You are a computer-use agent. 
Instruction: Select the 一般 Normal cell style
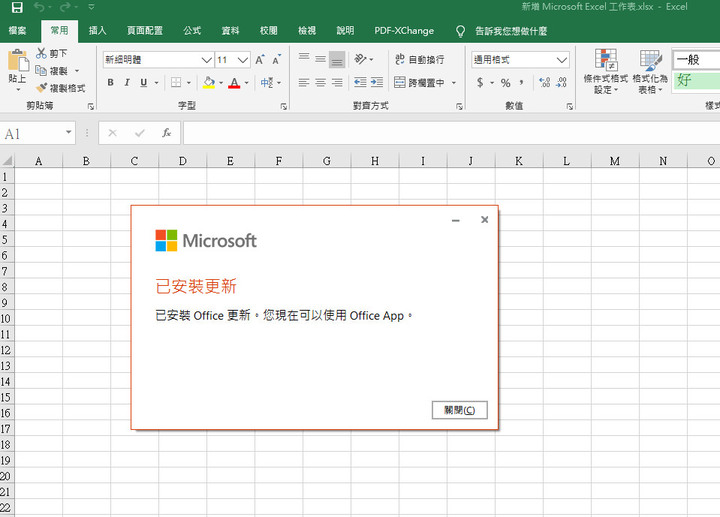[696, 60]
